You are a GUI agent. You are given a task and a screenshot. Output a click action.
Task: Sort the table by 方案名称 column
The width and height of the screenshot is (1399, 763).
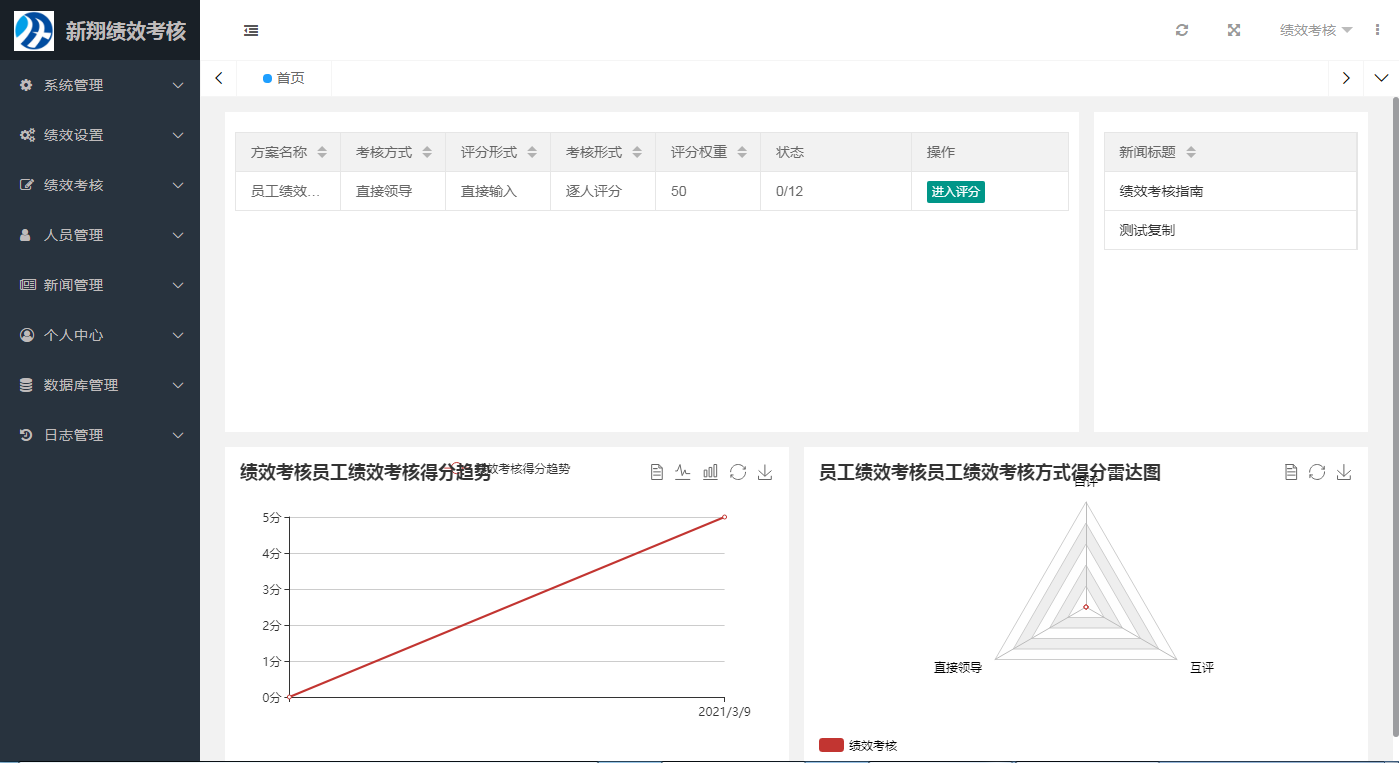[321, 151]
